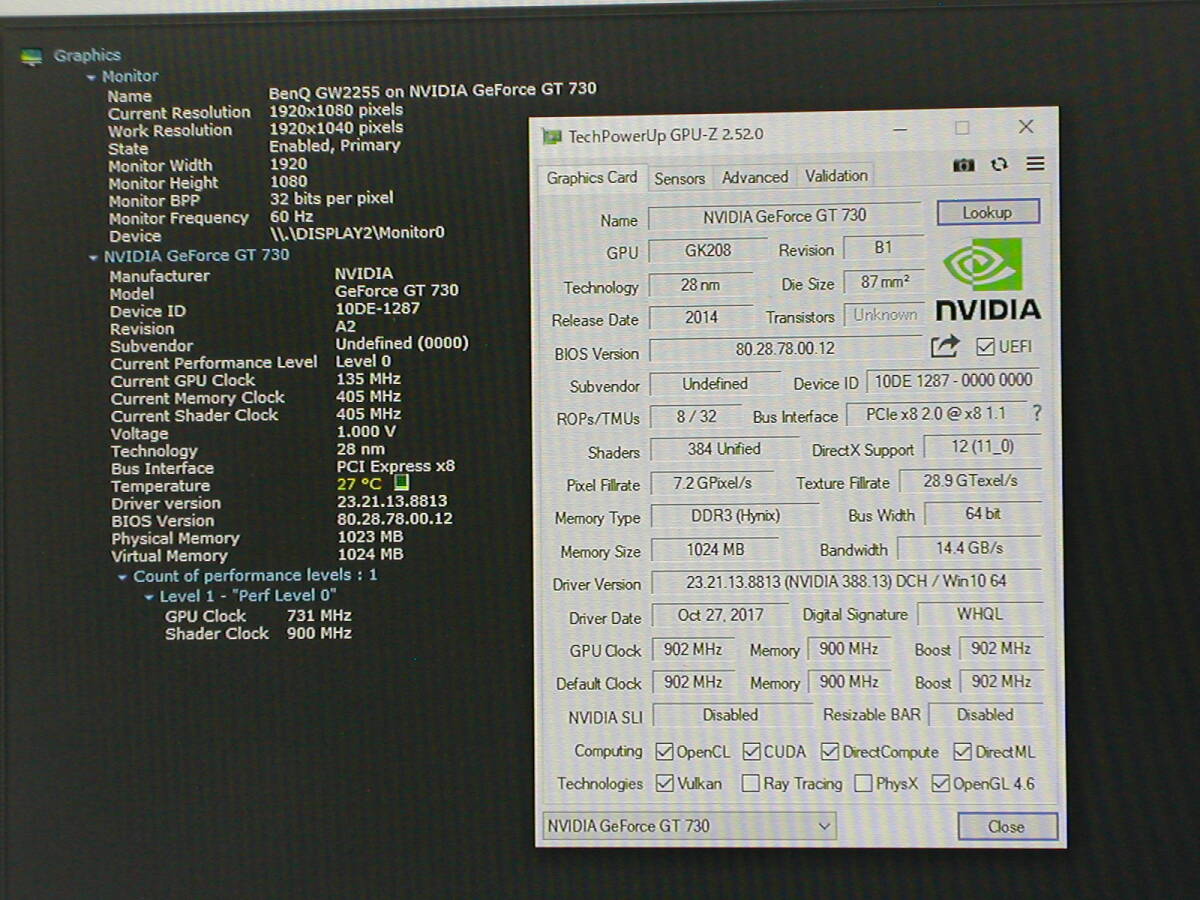
Task: Toggle the OpenGL 4.6 checkbox
Action: point(940,784)
